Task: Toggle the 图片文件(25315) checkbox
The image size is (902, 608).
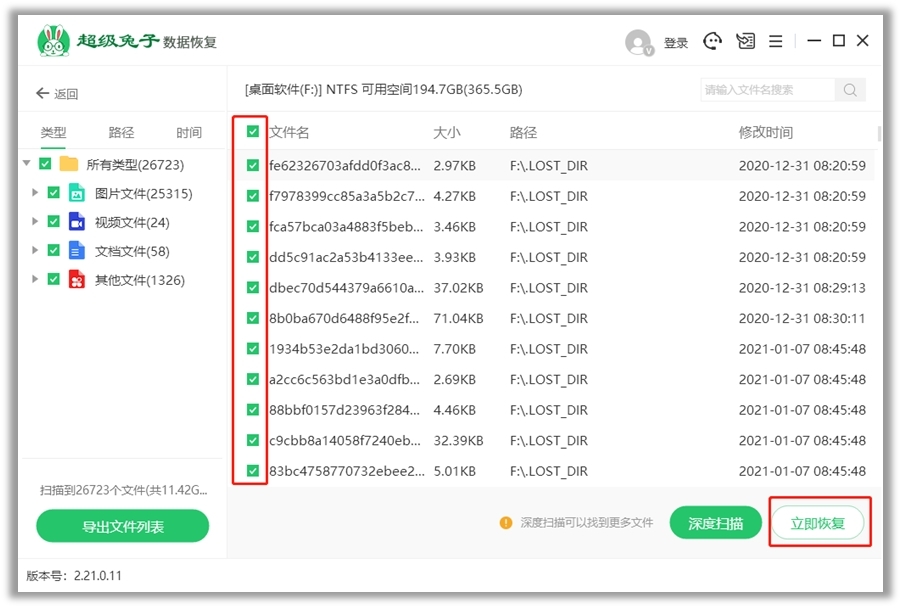Action: 53,193
